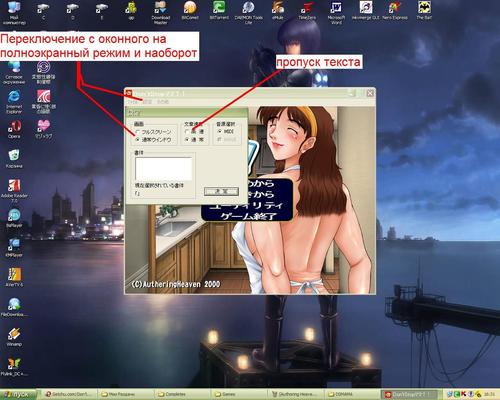Open the pink heart Japanese game icon
This screenshot has width=500, height=400.
click(x=44, y=129)
